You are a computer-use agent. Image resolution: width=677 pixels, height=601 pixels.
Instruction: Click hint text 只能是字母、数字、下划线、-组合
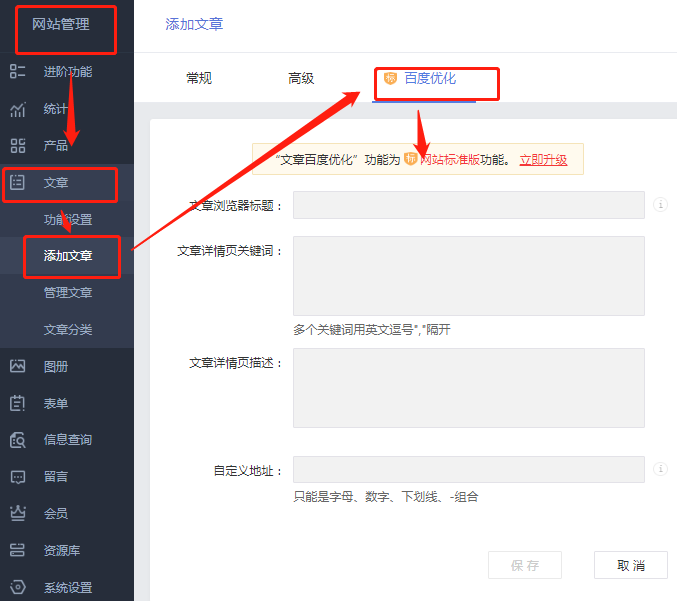click(386, 497)
